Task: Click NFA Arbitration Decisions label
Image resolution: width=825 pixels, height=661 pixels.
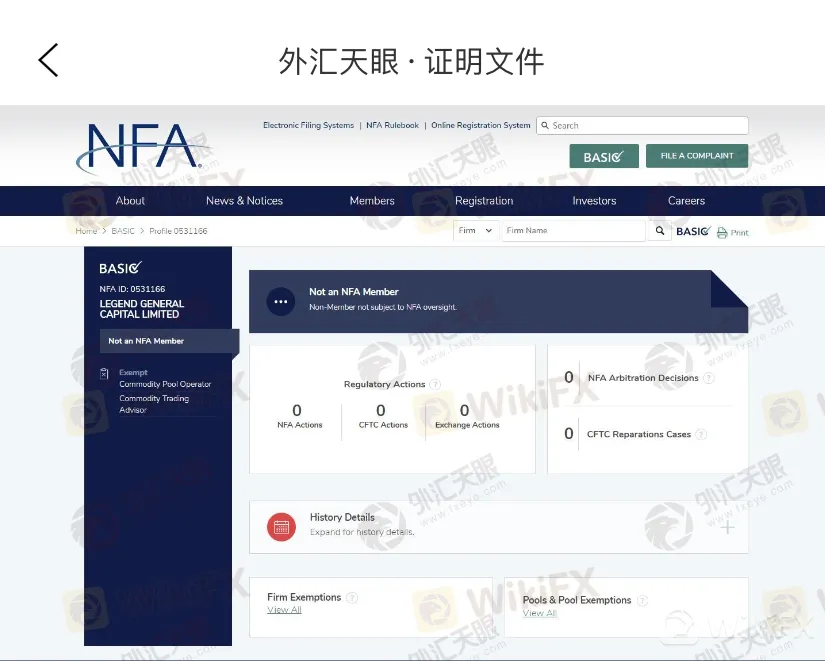Action: (x=643, y=378)
